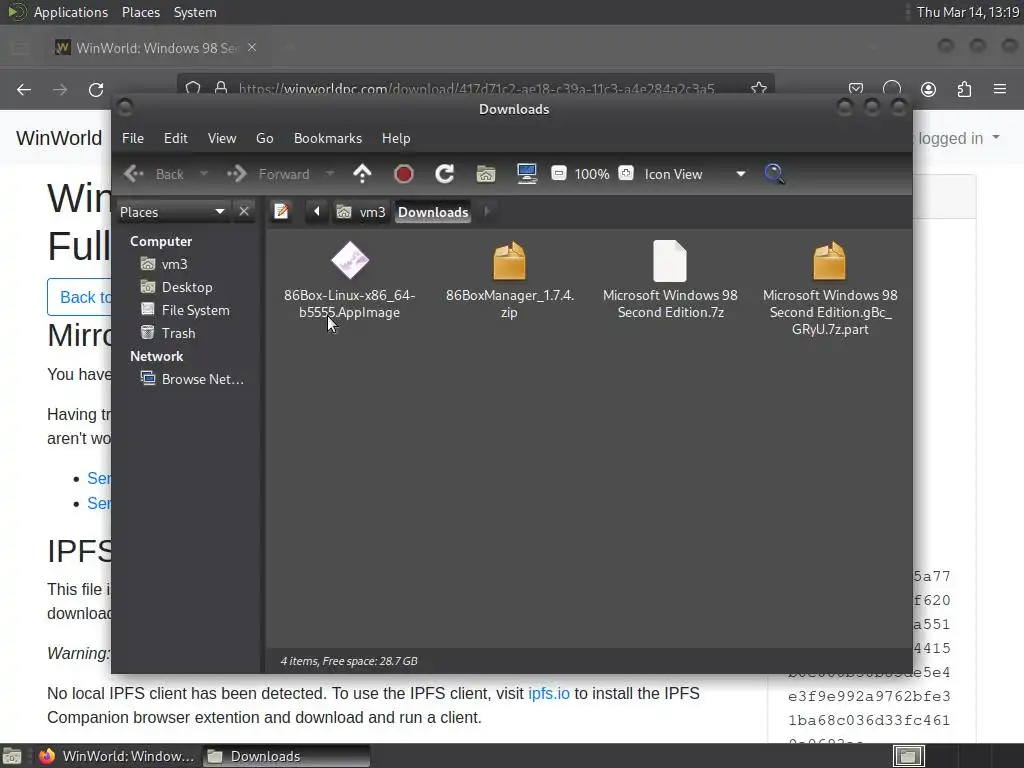Click the path bar right scroll arrow
Viewport: 1024px width, 768px height.
tap(487, 212)
